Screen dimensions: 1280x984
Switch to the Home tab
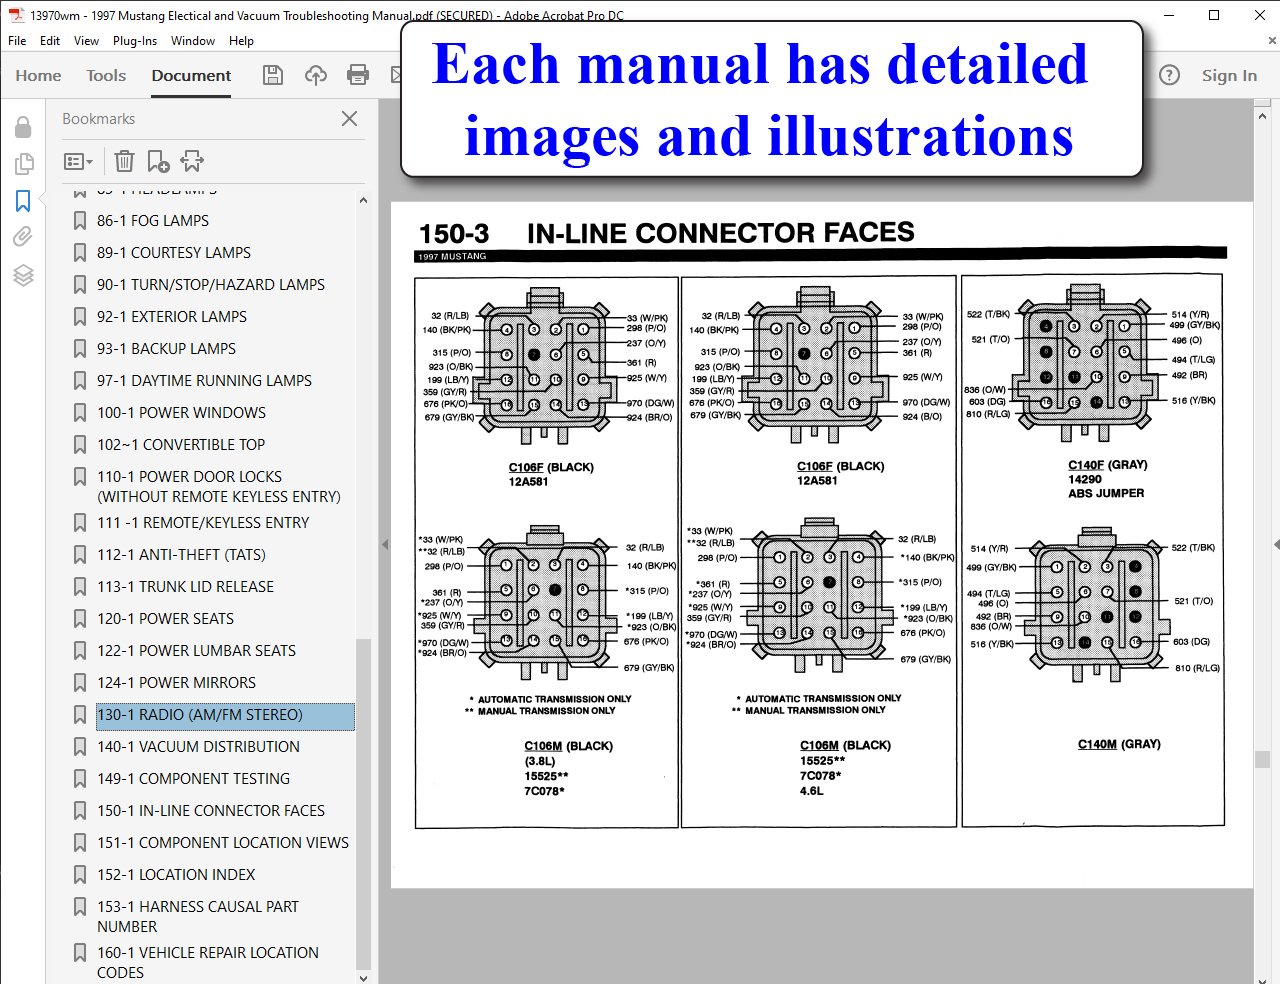tap(38, 75)
